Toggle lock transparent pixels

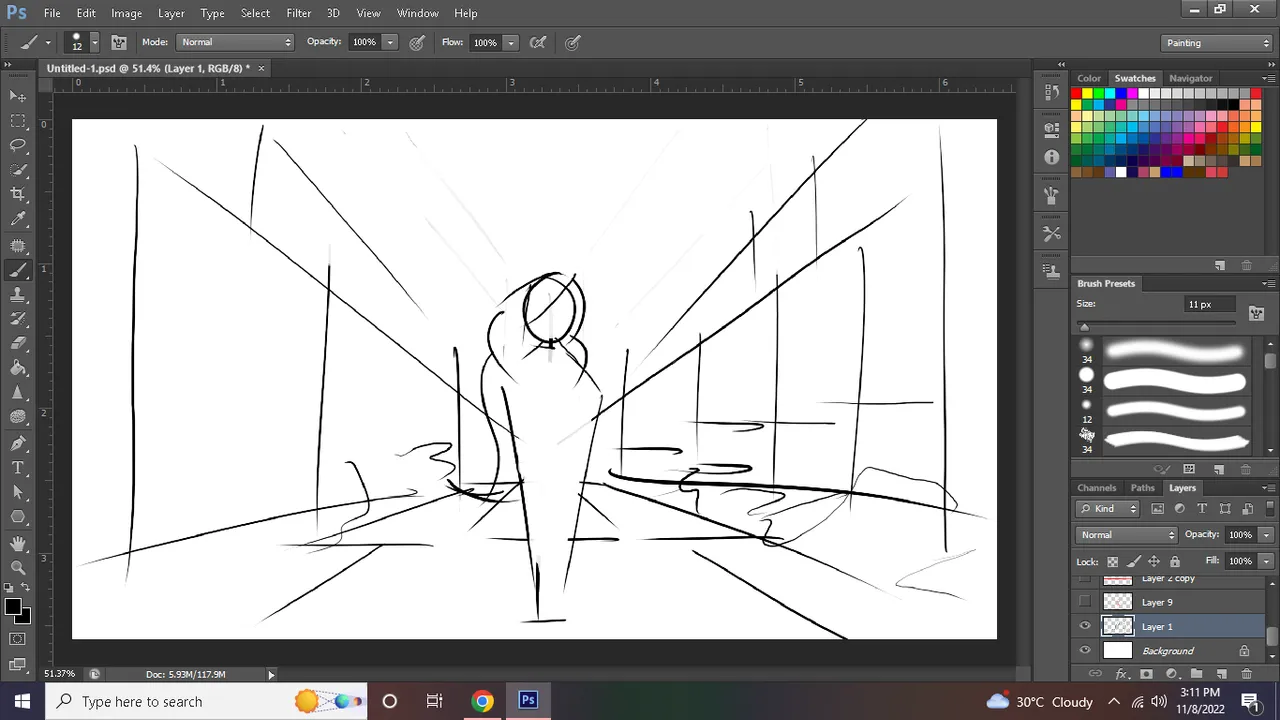click(x=1112, y=561)
